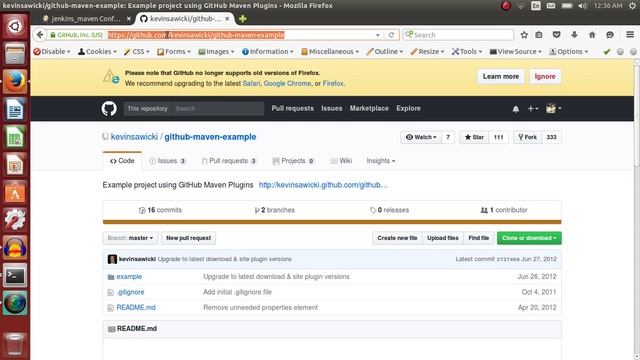
Task: Open Explore in GitHub header
Action: coord(408,109)
